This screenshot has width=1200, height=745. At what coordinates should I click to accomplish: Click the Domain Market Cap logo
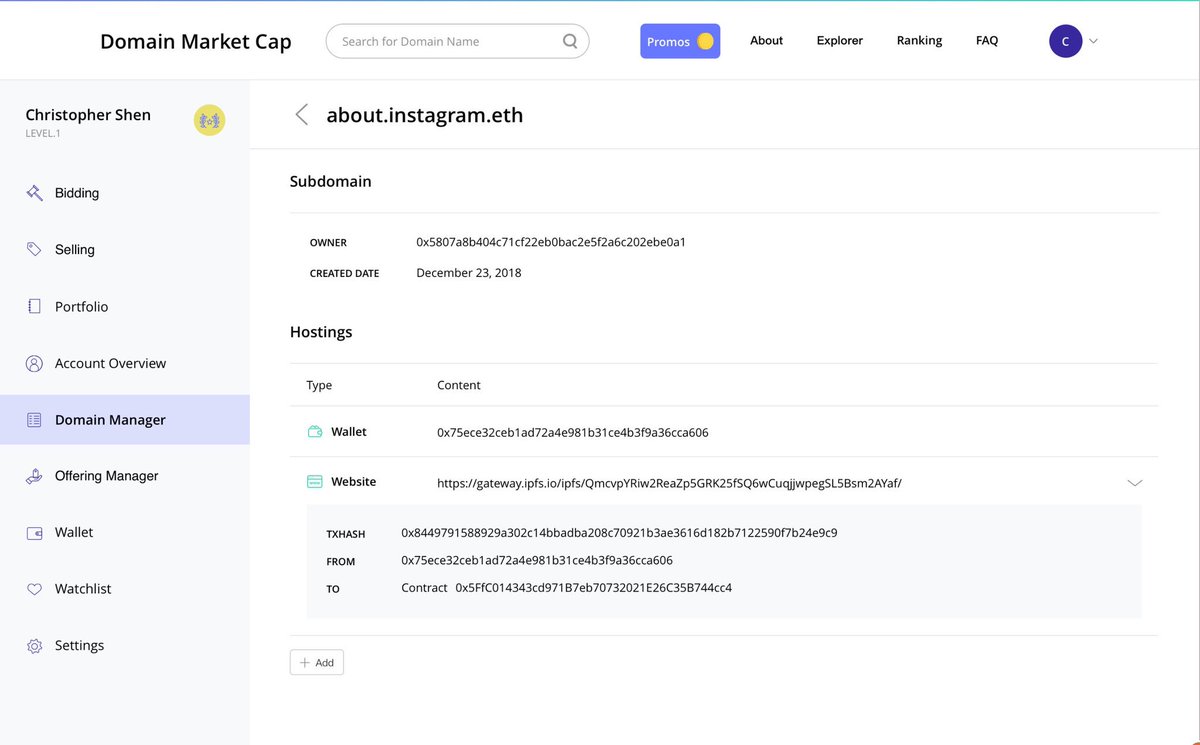196,41
